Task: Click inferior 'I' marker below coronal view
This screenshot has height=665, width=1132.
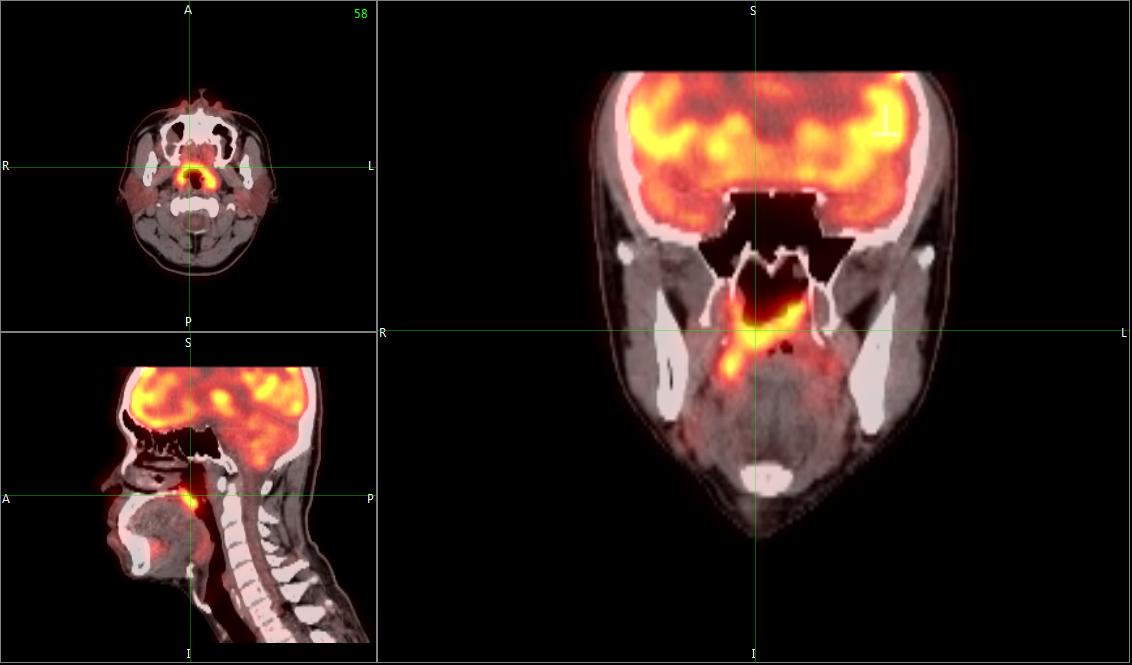Action: click(x=753, y=653)
